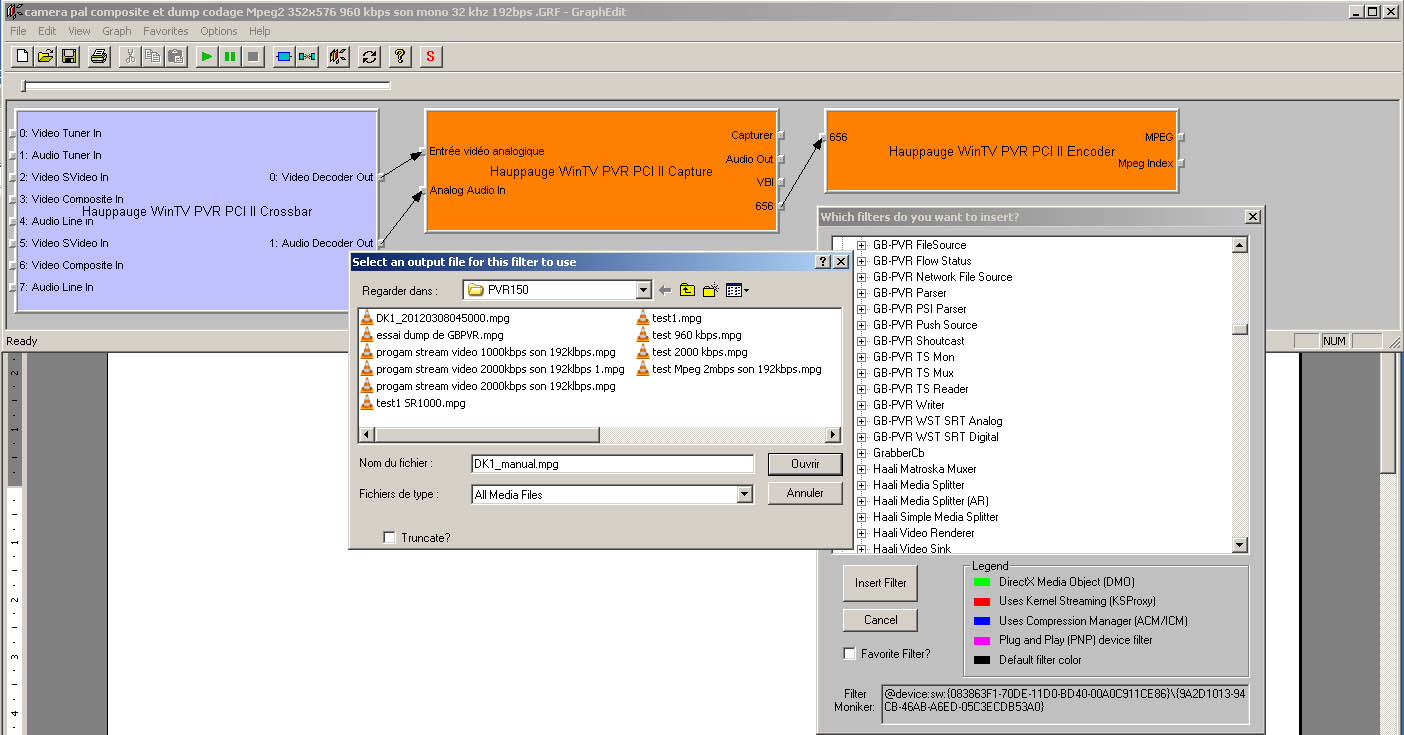Open the Favorites menu

click(165, 31)
